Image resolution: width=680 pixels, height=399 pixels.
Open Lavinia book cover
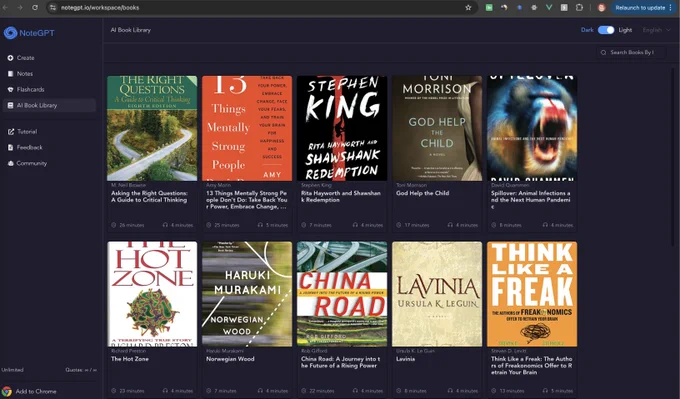(x=437, y=294)
